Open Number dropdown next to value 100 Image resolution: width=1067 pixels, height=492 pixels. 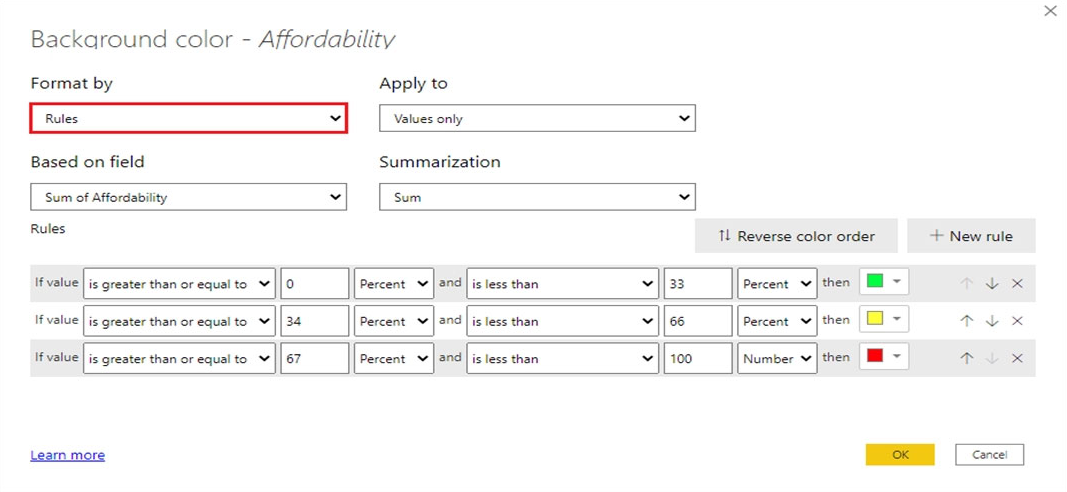point(777,359)
